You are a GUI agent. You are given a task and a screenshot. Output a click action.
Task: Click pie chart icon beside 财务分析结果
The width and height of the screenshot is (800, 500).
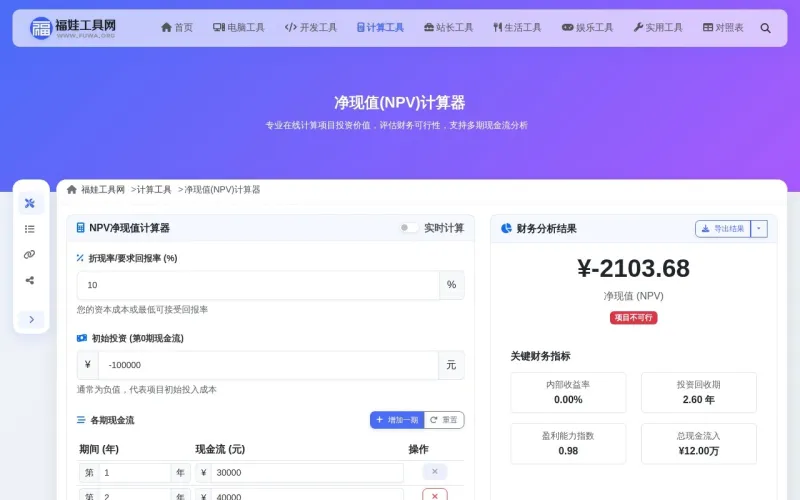[x=506, y=228]
